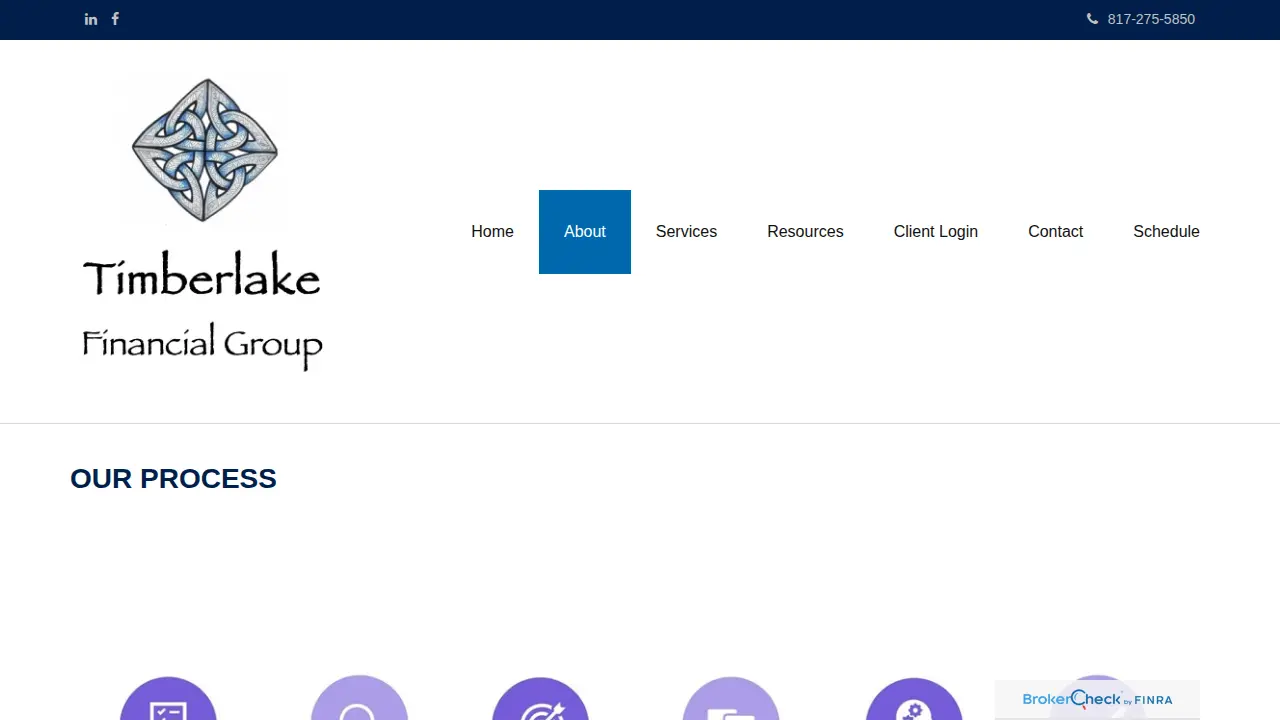Open the Services menu
The width and height of the screenshot is (1280, 720).
[686, 232]
